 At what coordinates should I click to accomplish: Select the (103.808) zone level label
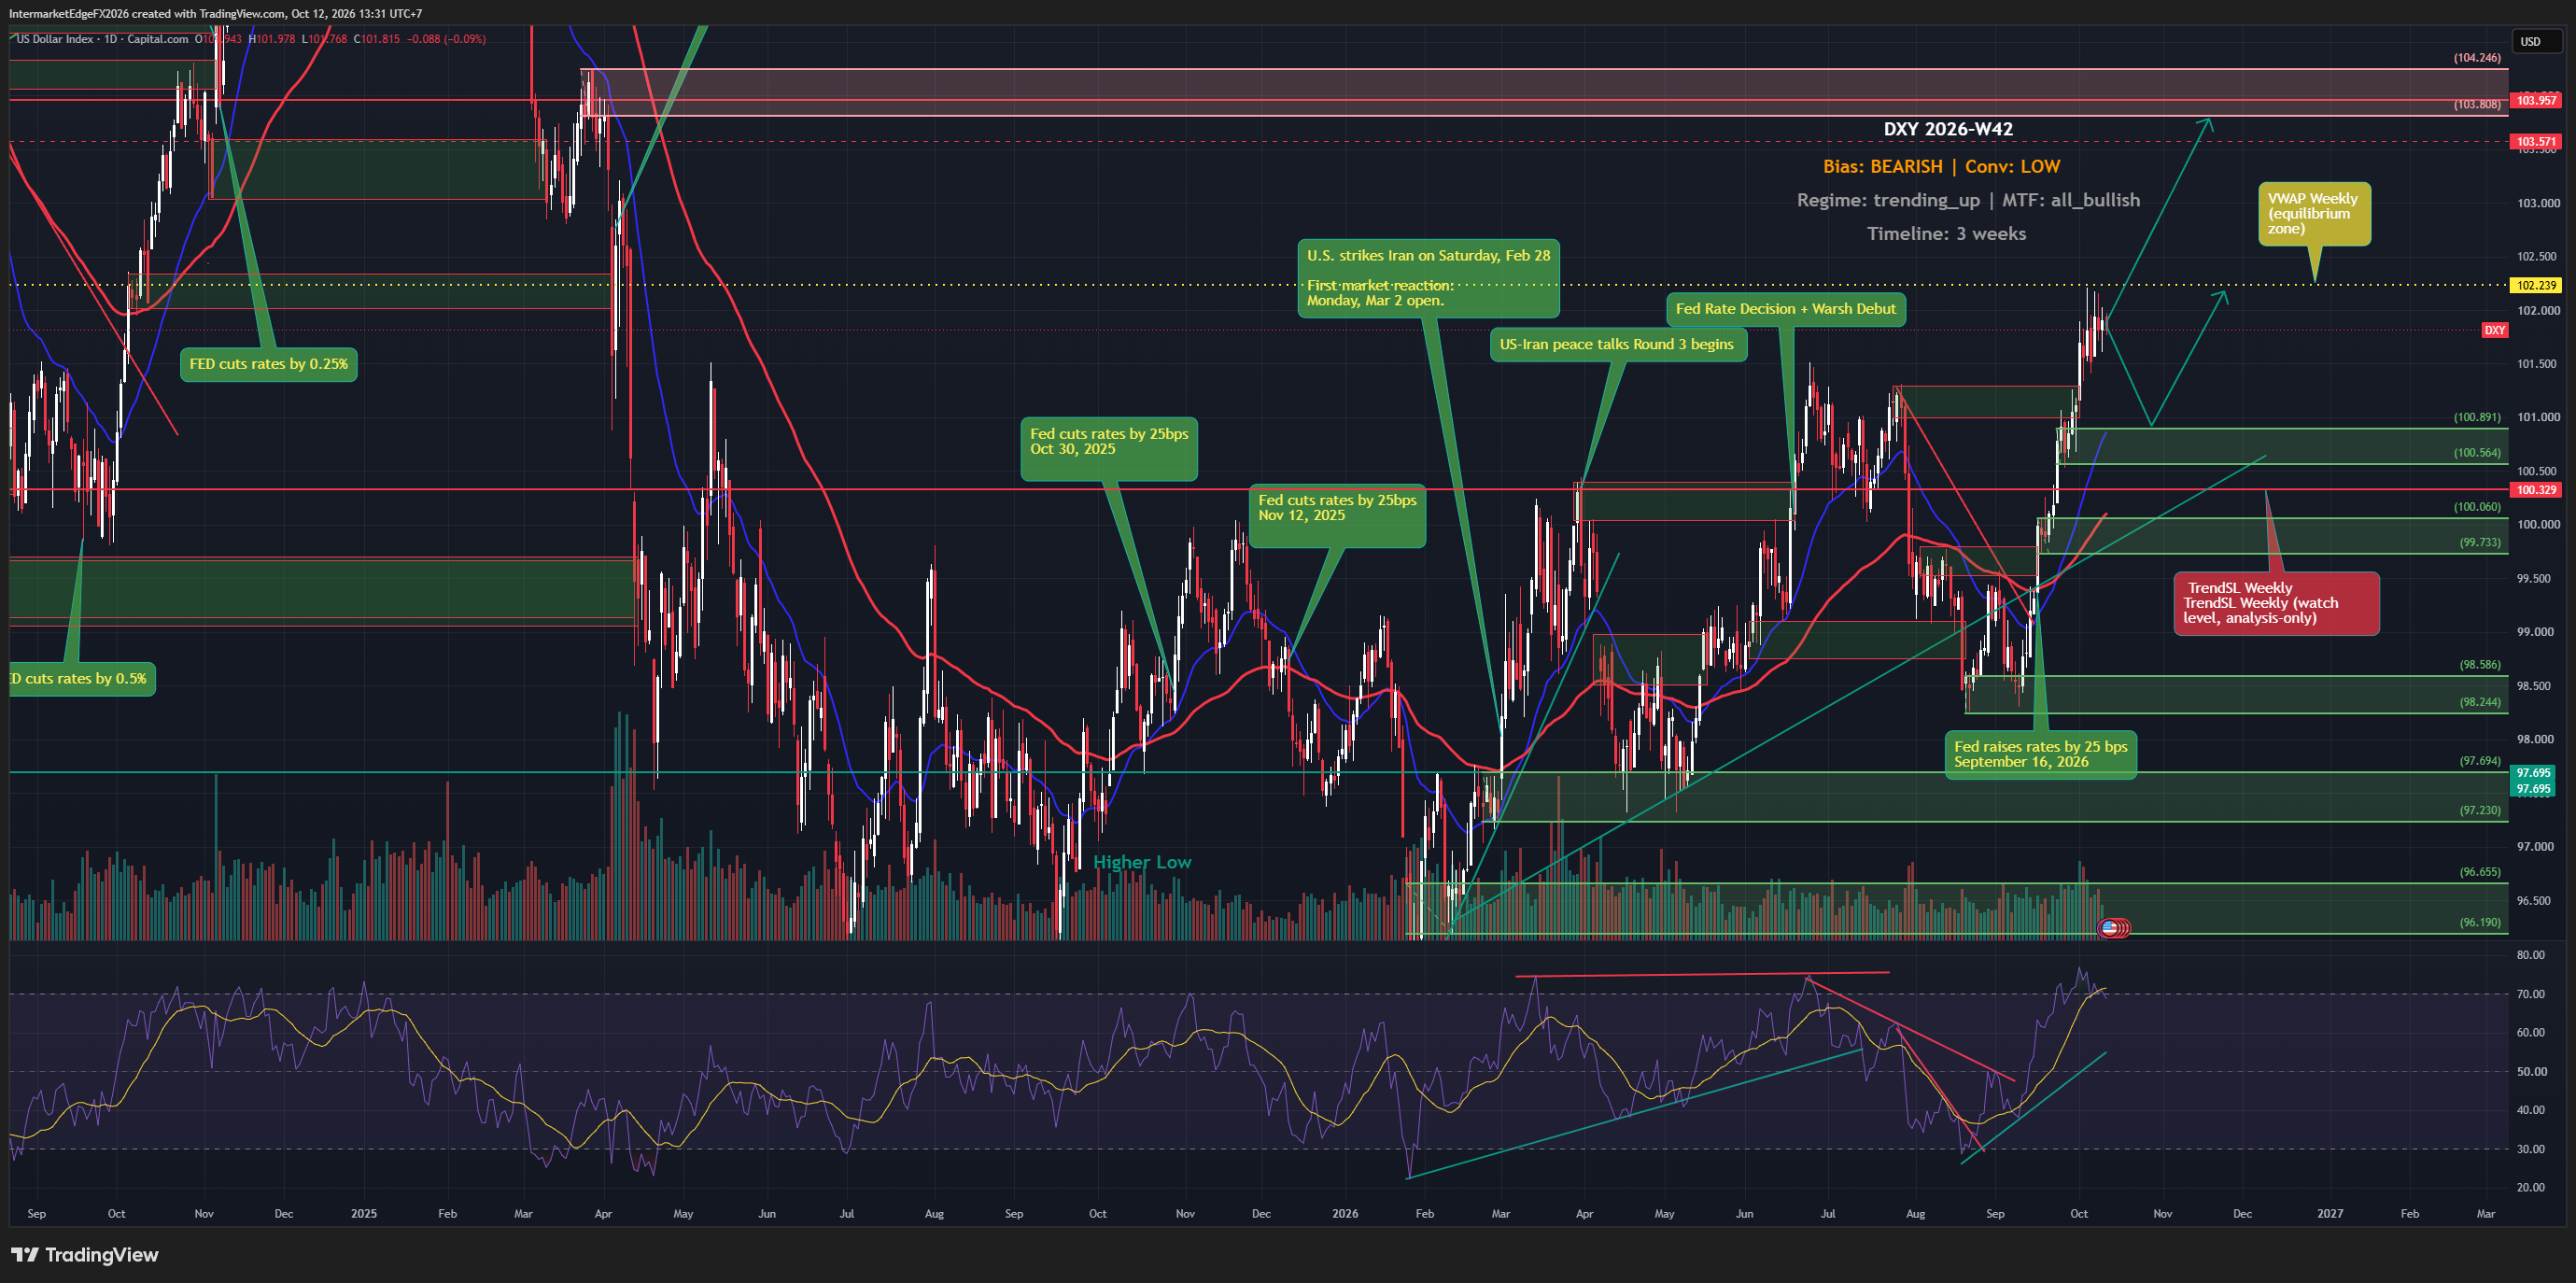point(2476,104)
